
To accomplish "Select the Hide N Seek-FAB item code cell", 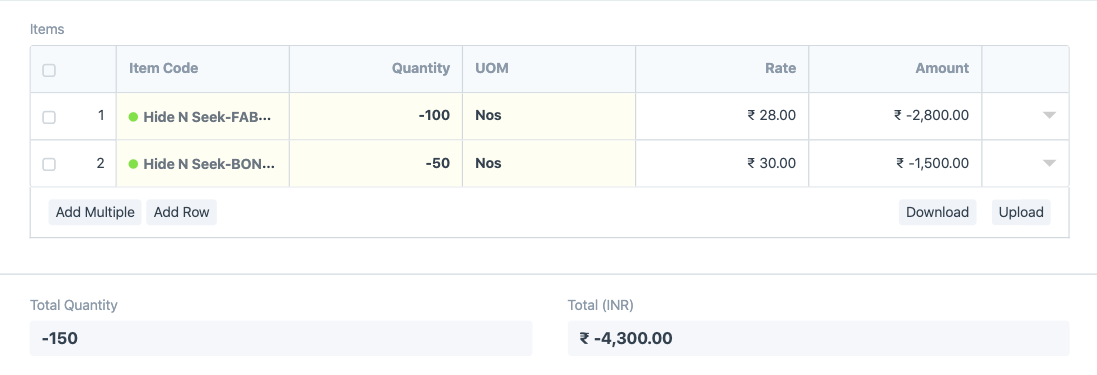I will pyautogui.click(x=203, y=116).
